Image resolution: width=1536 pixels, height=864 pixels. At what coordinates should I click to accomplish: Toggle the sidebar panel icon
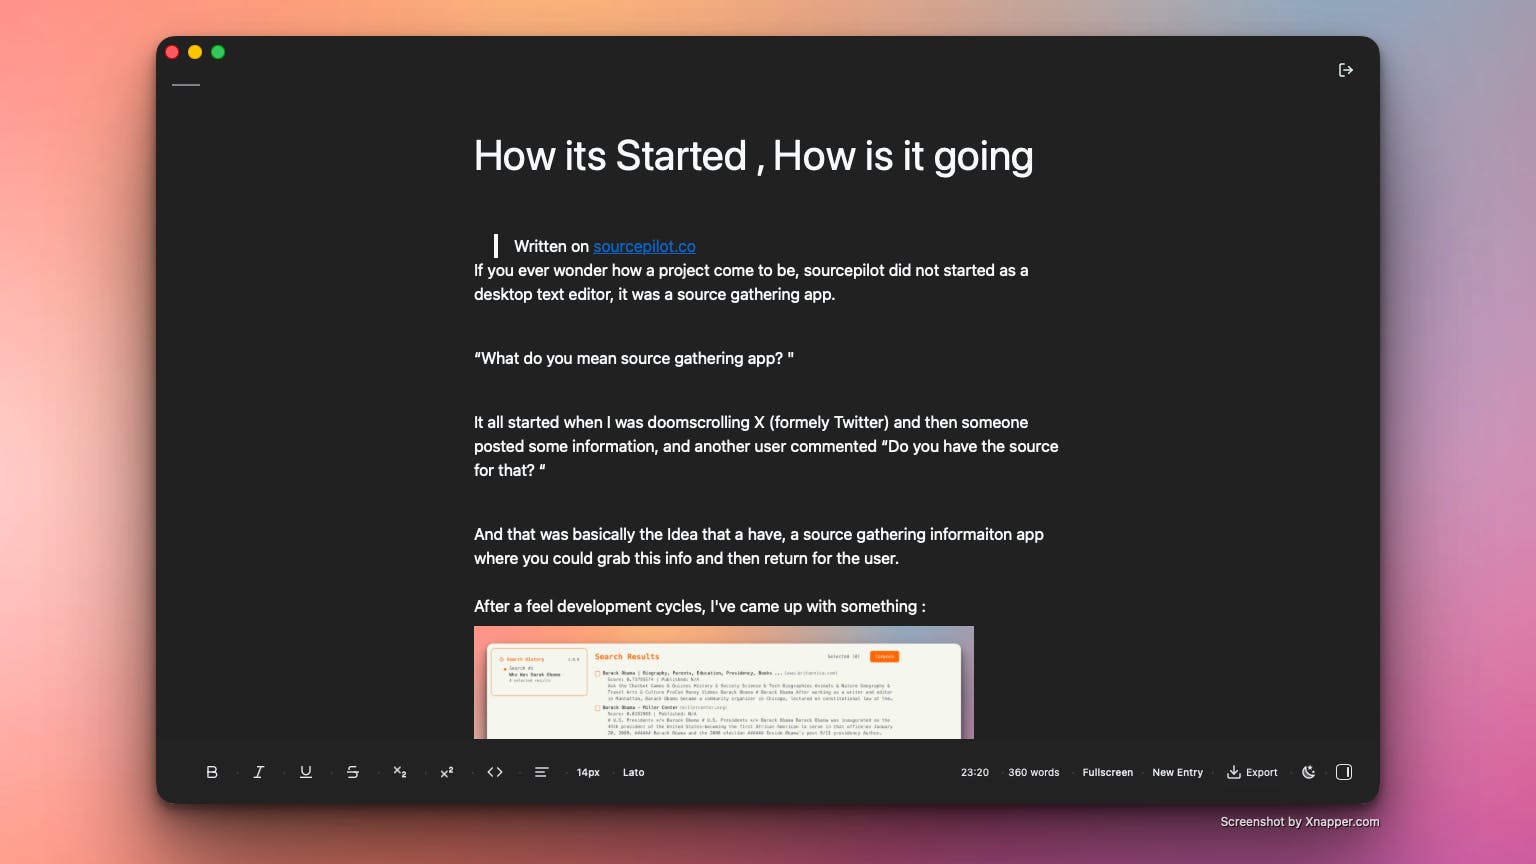1344,772
